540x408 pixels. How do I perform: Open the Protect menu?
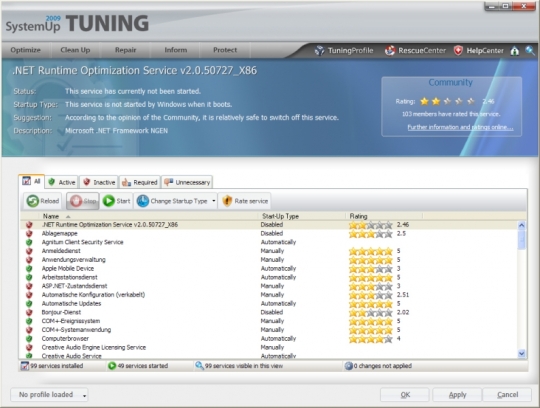(x=225, y=50)
